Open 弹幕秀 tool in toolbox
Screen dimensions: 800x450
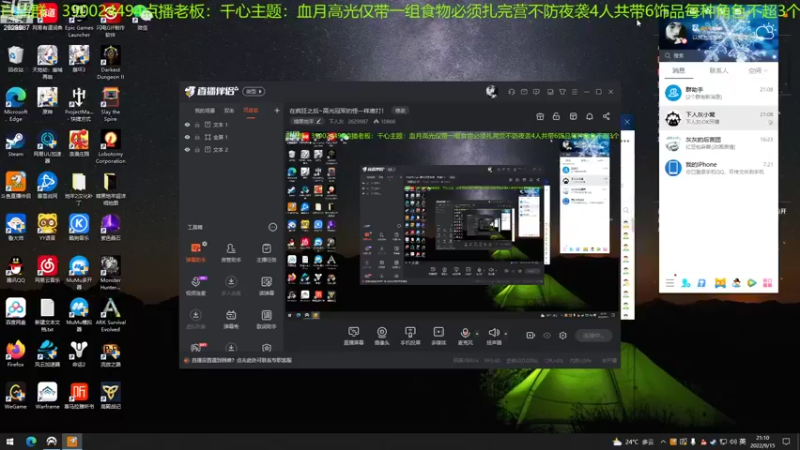231,319
